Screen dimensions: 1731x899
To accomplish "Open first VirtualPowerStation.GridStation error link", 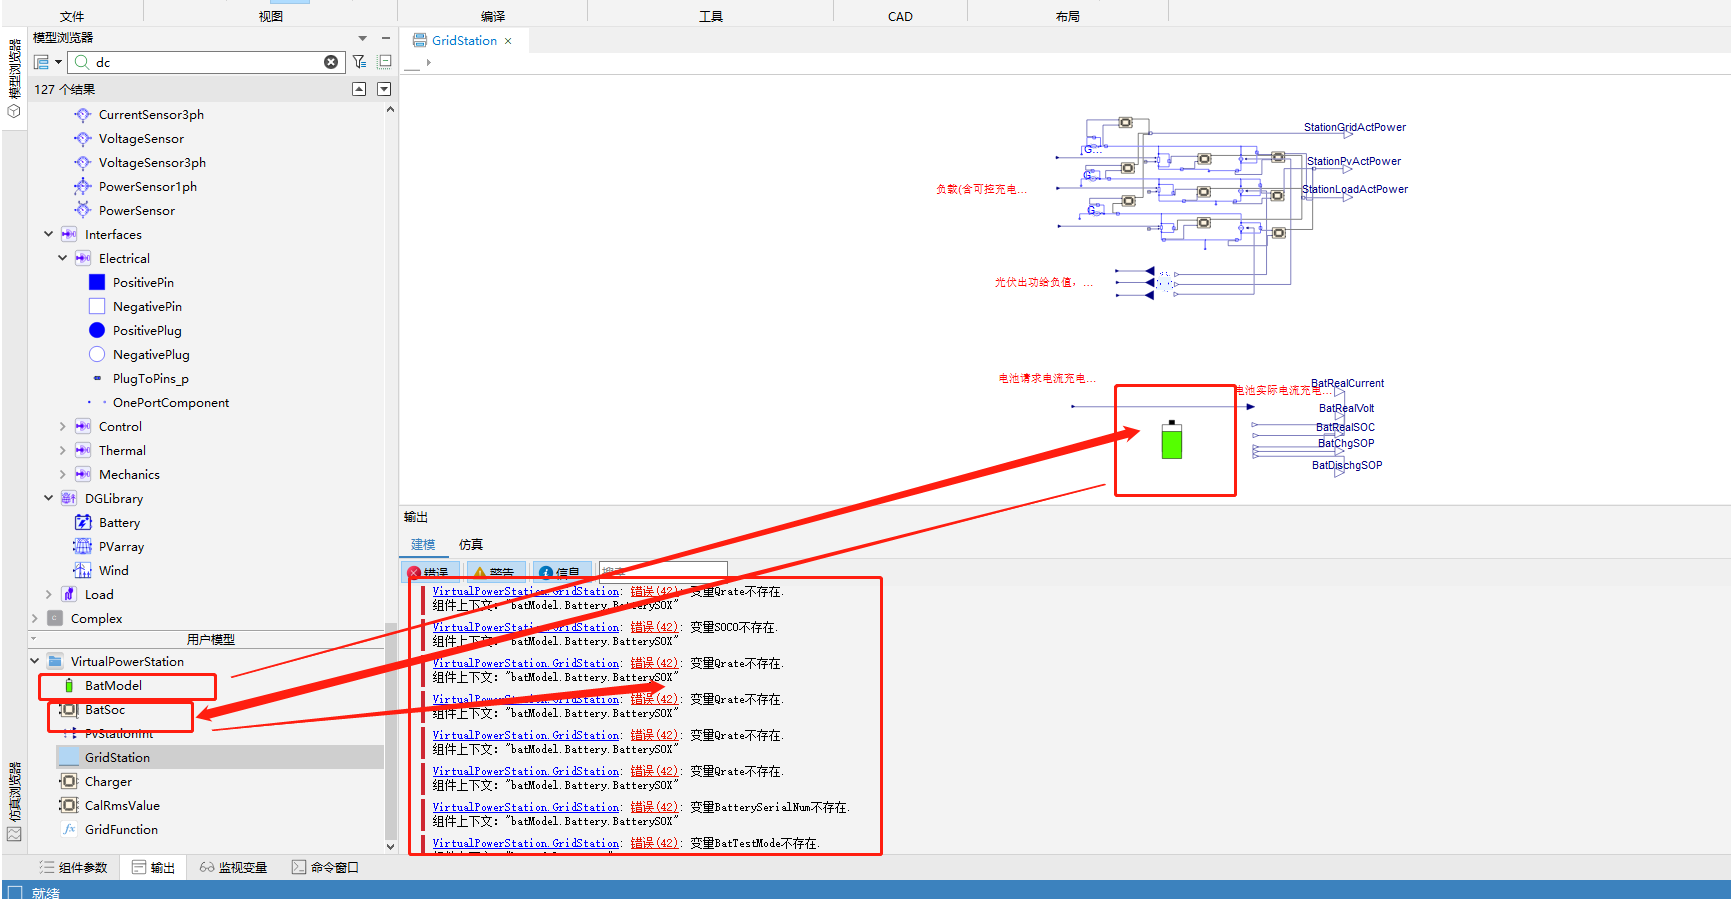I will [x=526, y=592].
